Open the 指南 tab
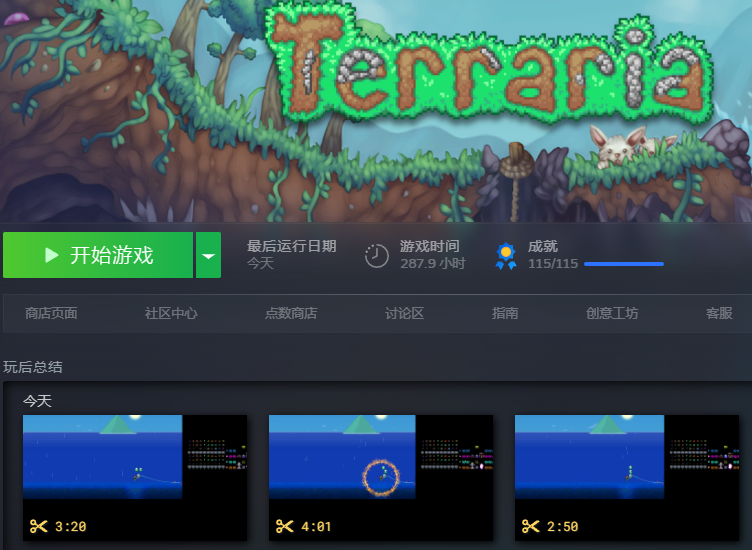752x550 pixels. (x=505, y=314)
